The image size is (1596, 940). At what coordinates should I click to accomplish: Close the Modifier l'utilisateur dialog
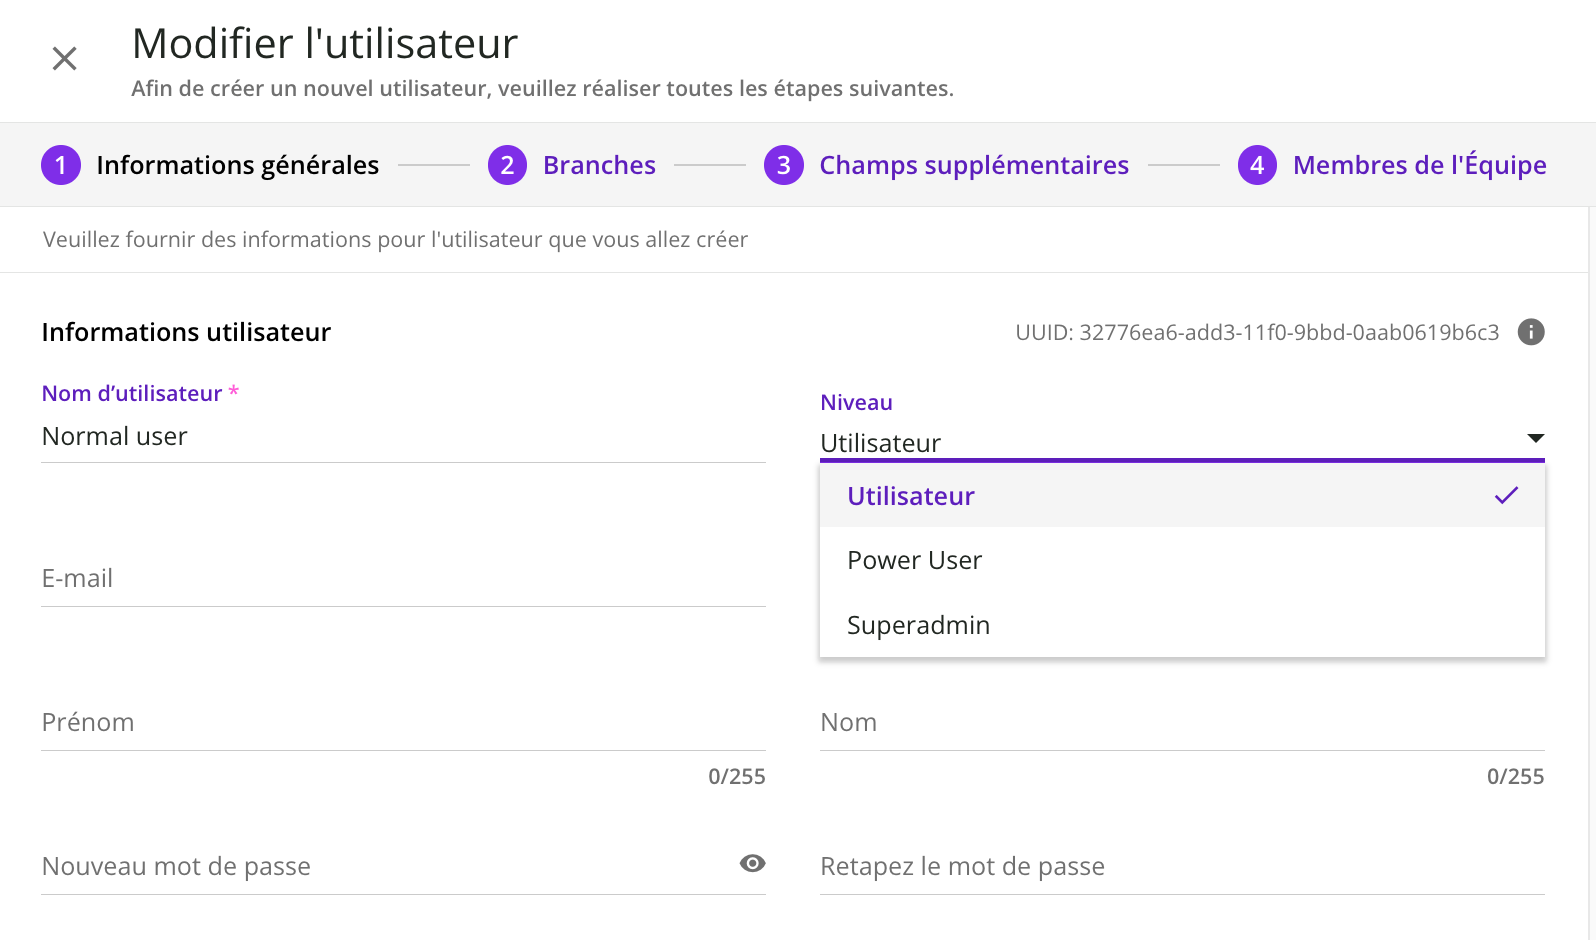pos(65,59)
